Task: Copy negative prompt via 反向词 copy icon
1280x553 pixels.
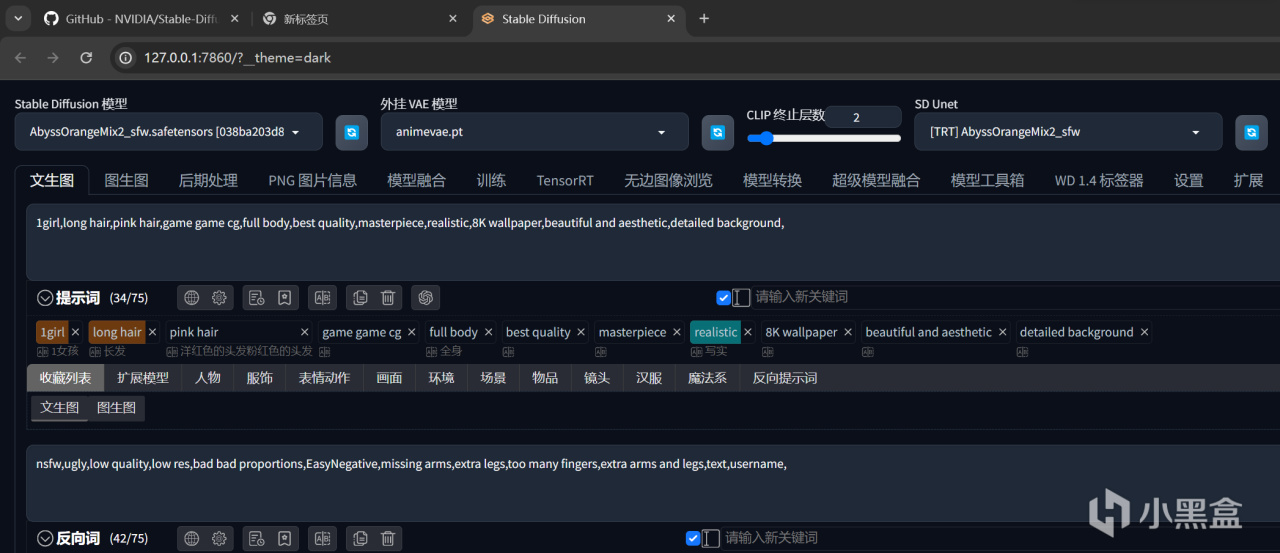Action: 360,538
